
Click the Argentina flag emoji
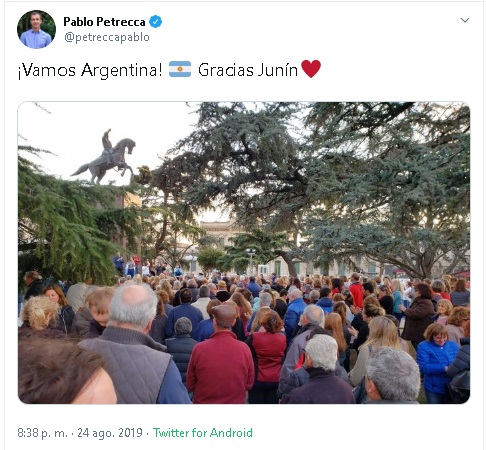180,69
